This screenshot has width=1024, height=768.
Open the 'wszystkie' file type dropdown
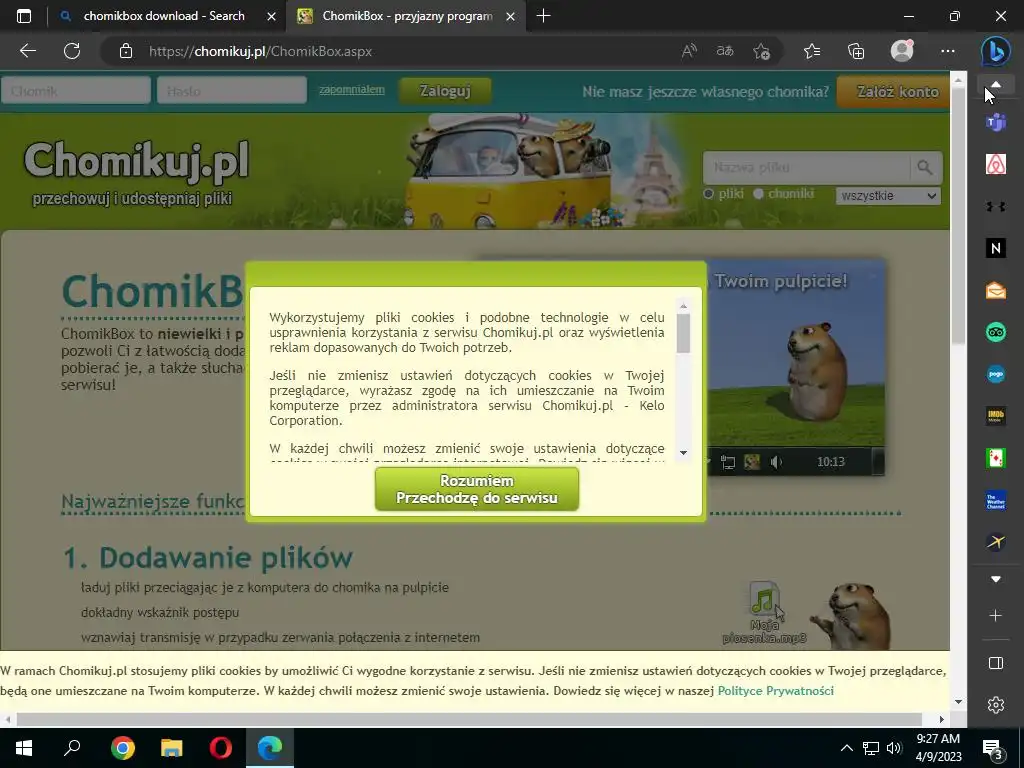click(x=888, y=195)
